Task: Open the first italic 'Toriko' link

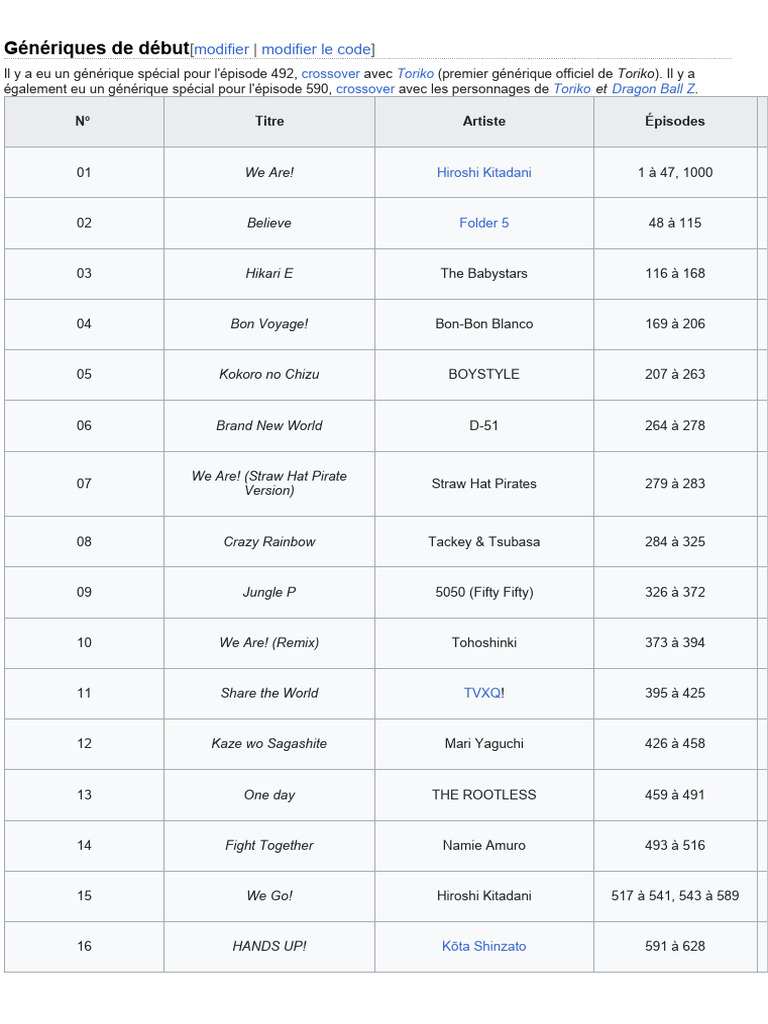Action: click(x=415, y=74)
